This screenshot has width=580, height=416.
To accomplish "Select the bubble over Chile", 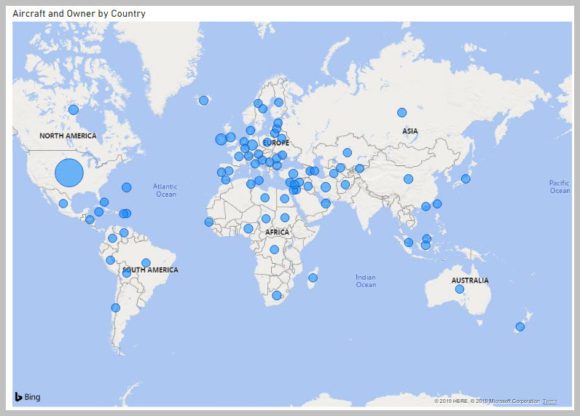I will pyautogui.click(x=115, y=308).
